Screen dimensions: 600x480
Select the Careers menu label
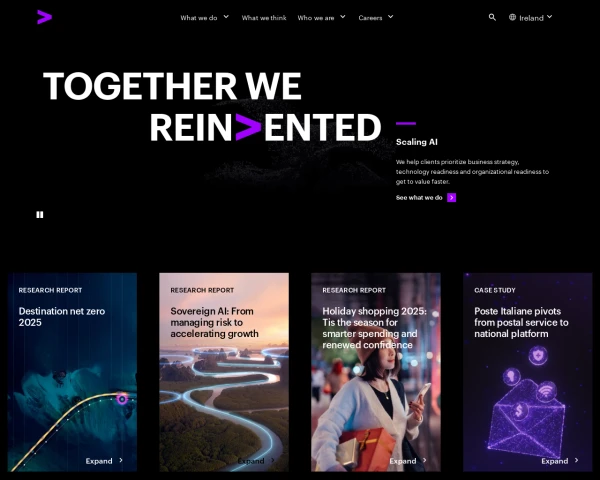[x=370, y=18]
